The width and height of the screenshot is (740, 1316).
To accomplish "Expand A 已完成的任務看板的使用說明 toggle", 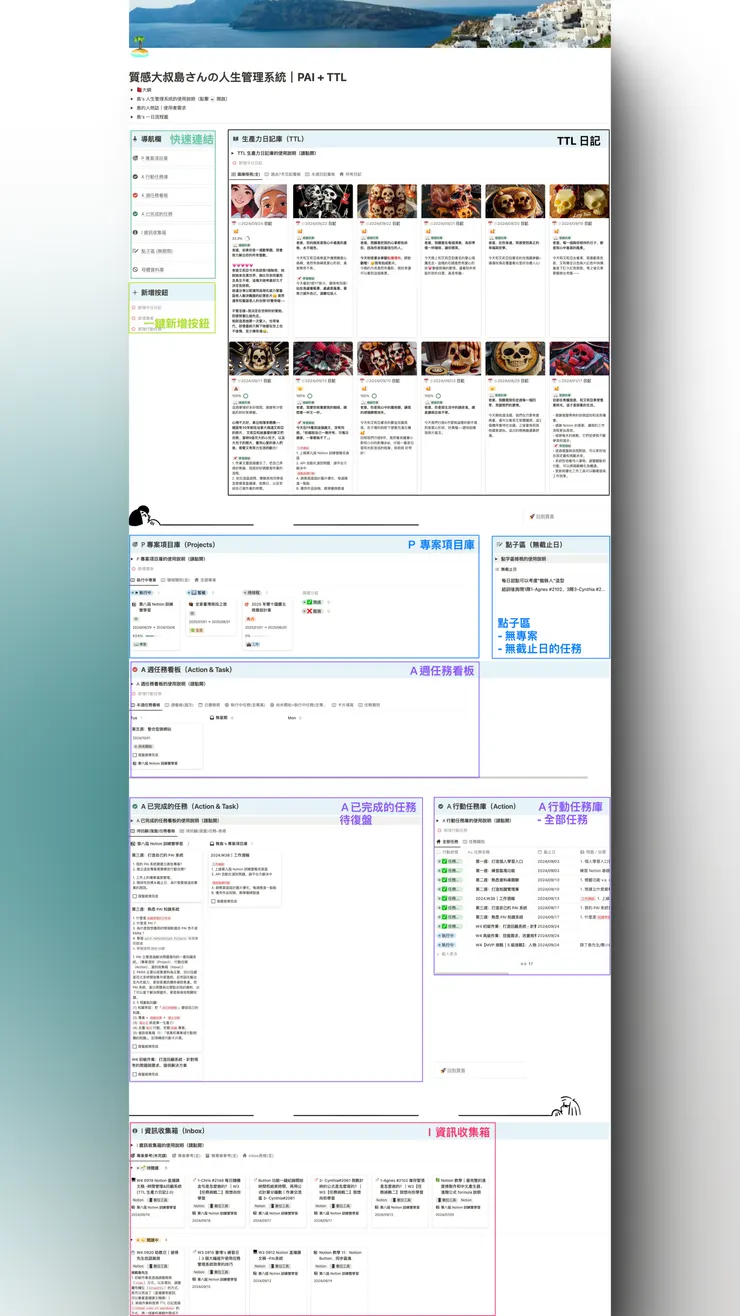I will [134, 820].
